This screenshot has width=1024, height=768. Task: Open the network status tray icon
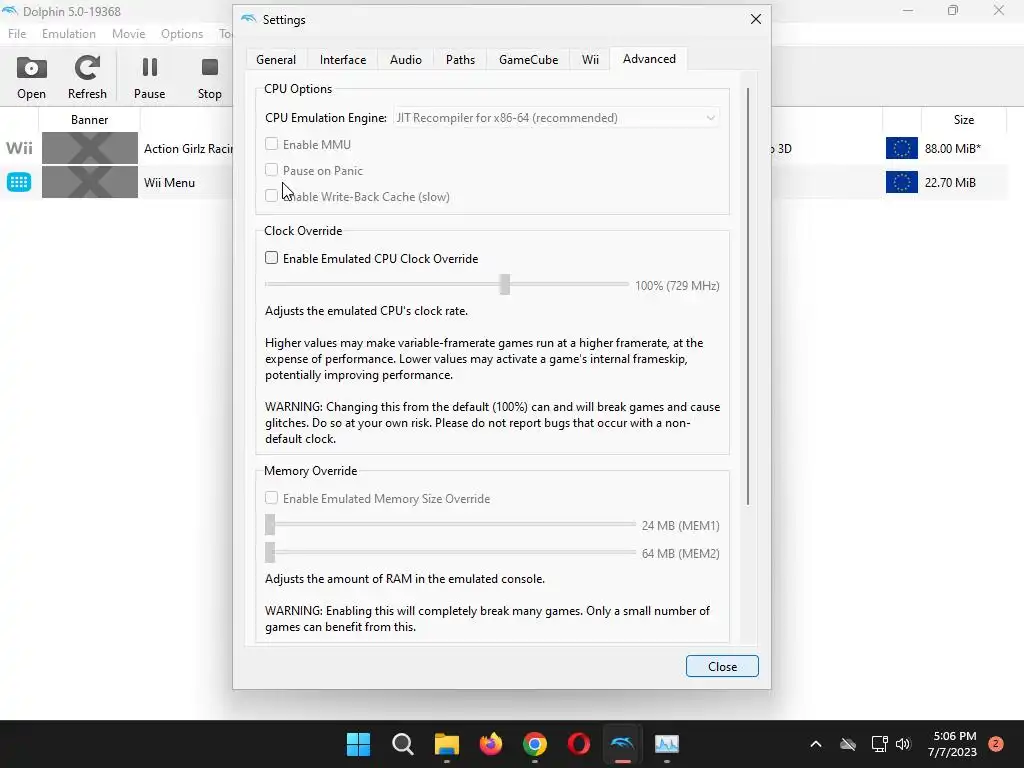(879, 744)
